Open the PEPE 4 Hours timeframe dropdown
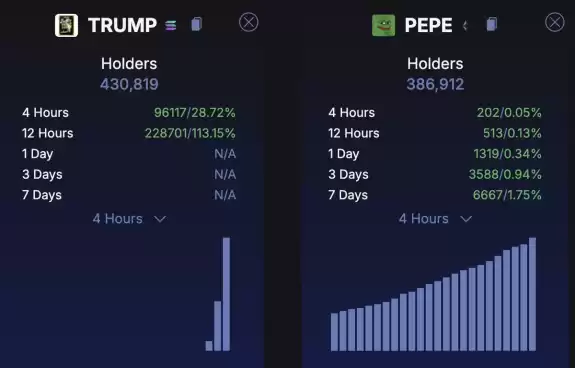Screen dimensions: 575x368 tap(435, 219)
